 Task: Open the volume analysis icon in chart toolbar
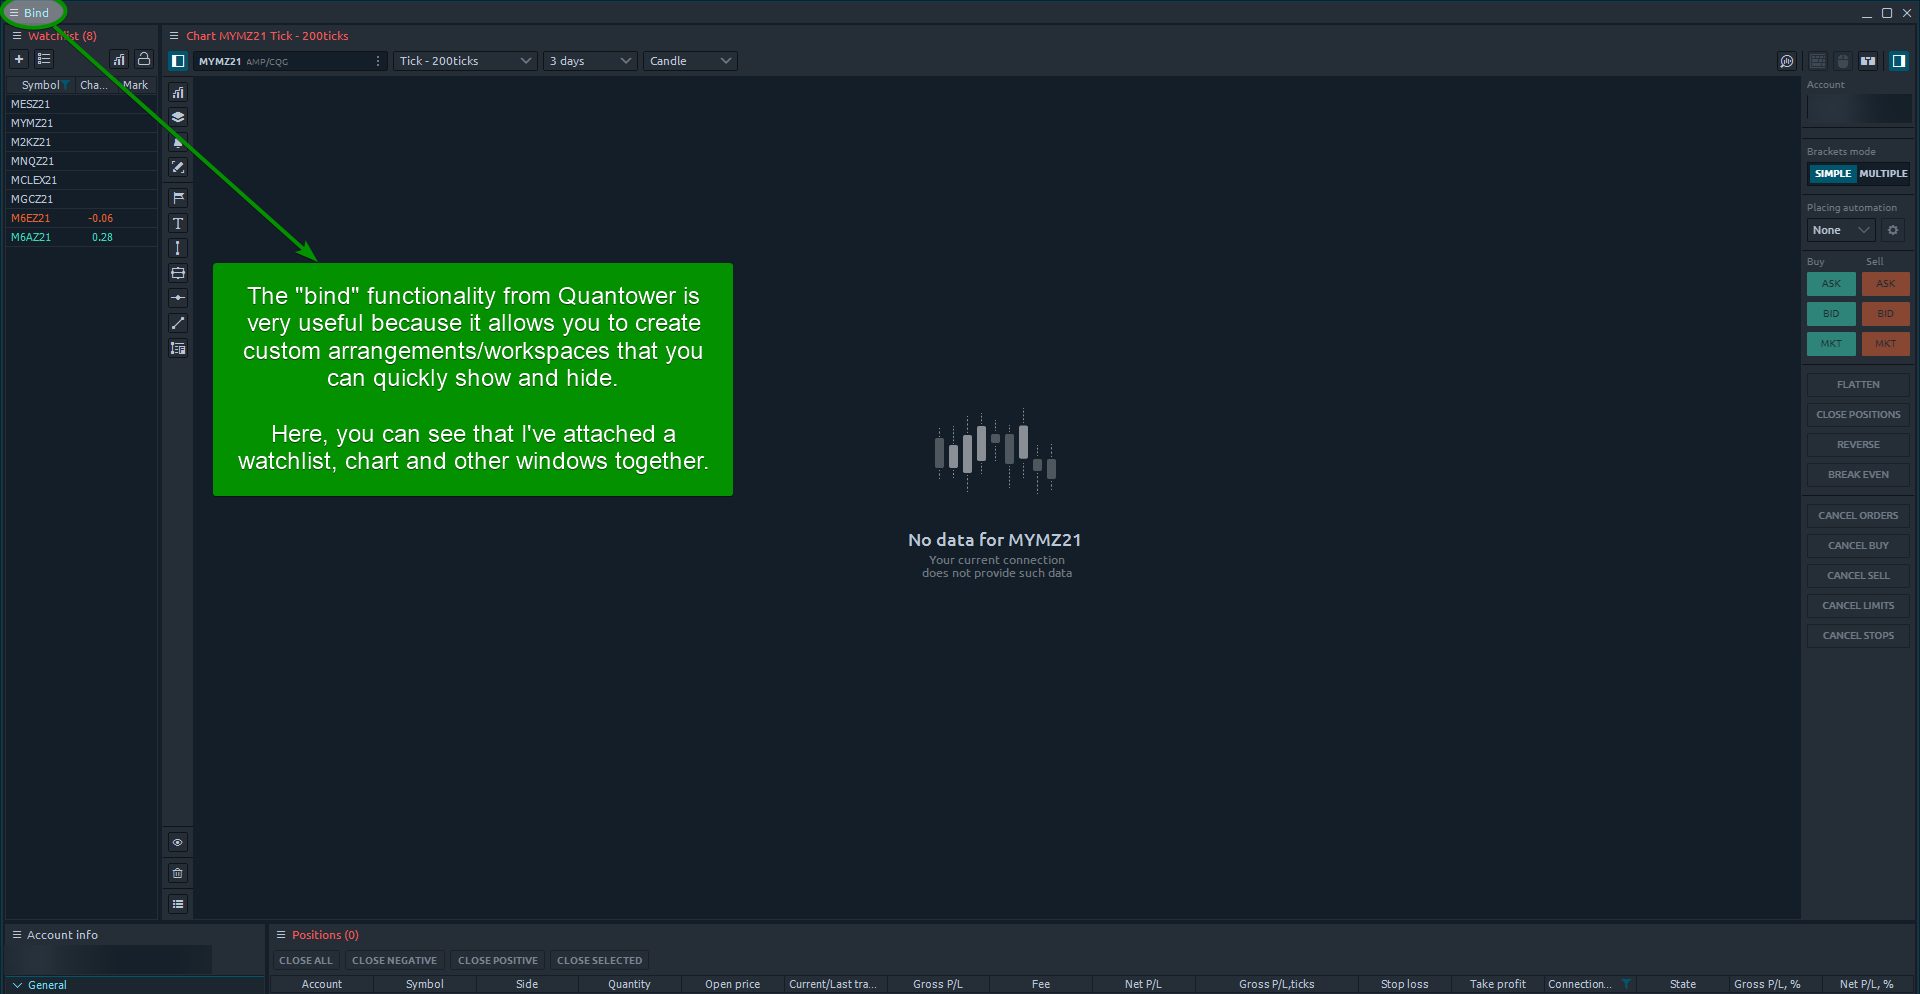(1787, 61)
